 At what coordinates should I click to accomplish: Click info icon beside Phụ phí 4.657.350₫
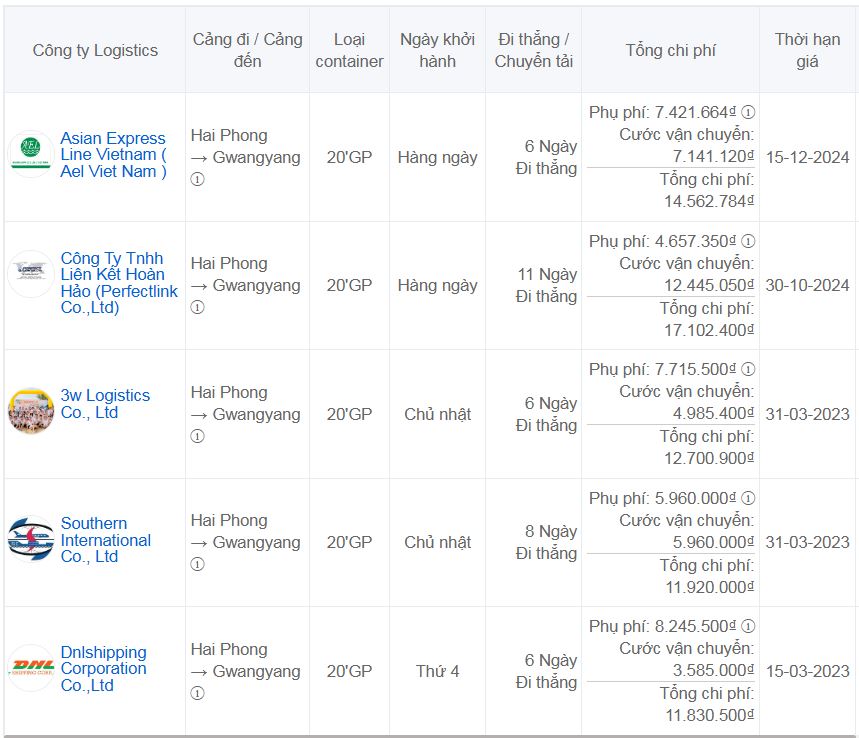[748, 241]
